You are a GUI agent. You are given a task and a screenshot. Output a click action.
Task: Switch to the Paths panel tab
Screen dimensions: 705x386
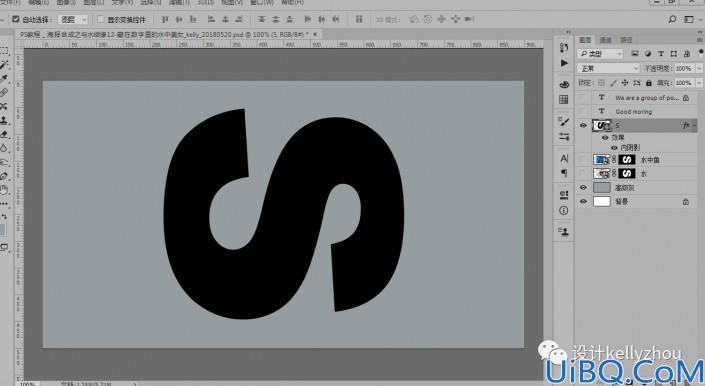click(626, 40)
